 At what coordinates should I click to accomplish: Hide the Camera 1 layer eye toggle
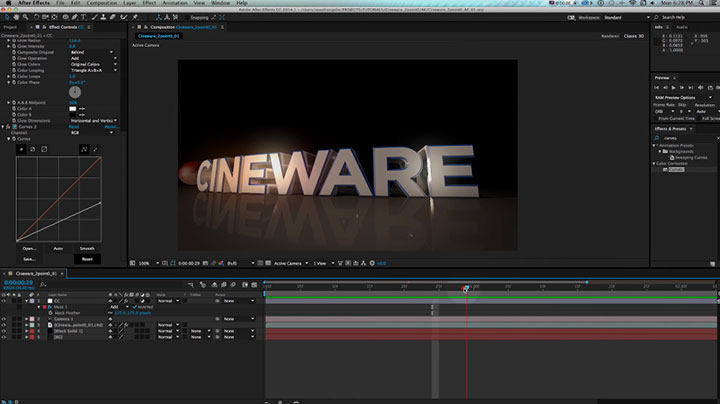4,319
